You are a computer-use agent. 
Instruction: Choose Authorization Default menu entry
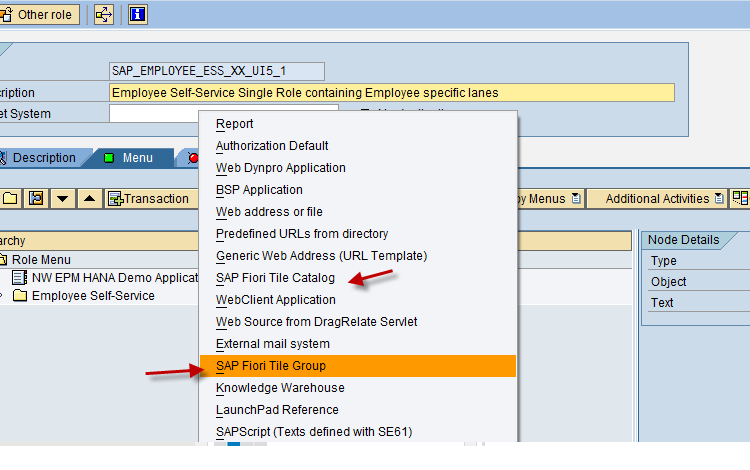click(358, 146)
